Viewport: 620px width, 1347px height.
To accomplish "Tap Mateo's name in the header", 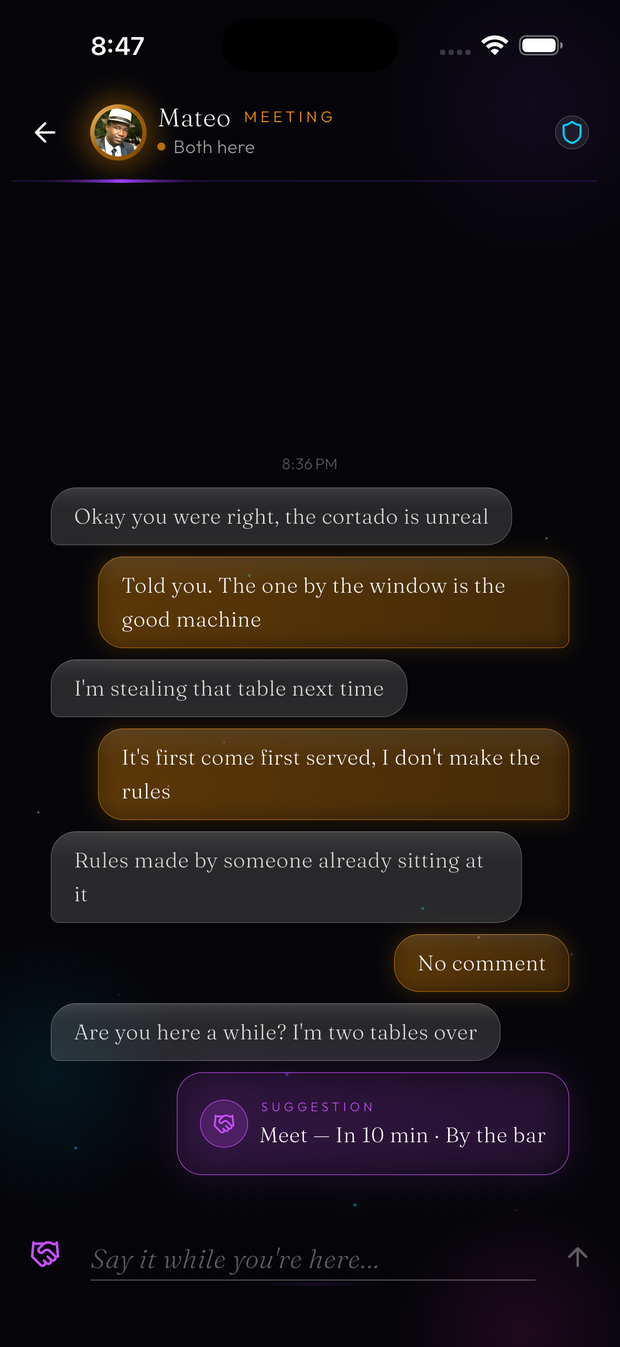I will (x=194, y=118).
